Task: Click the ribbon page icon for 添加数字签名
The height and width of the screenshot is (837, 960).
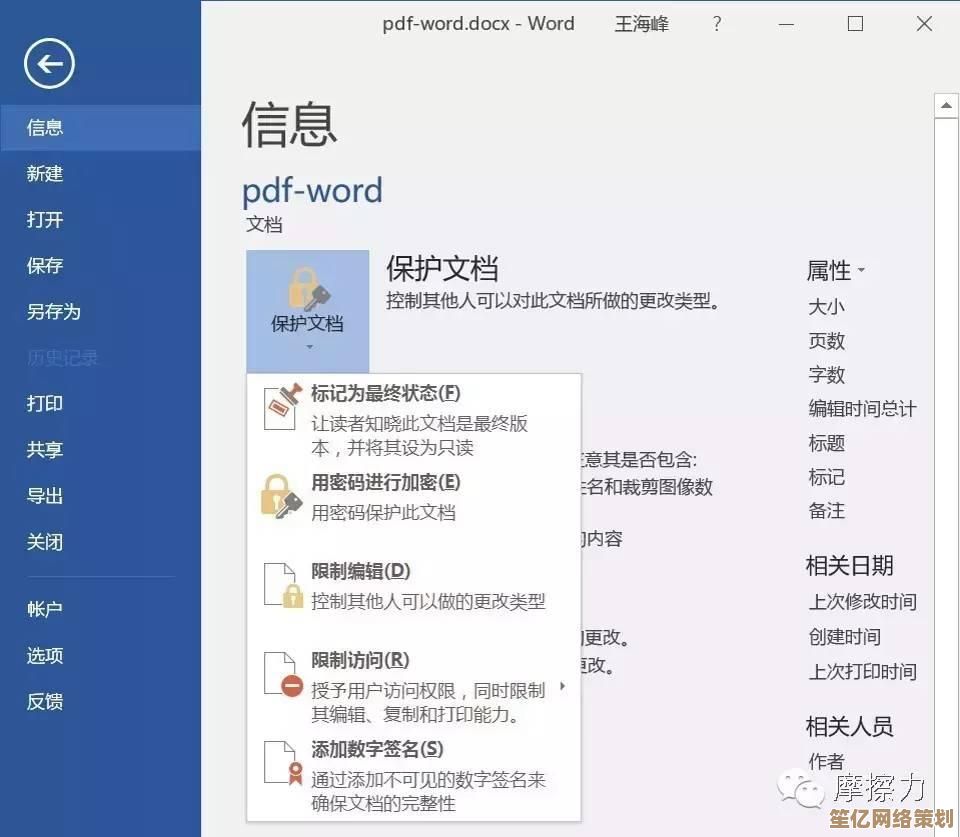Action: pos(283,763)
